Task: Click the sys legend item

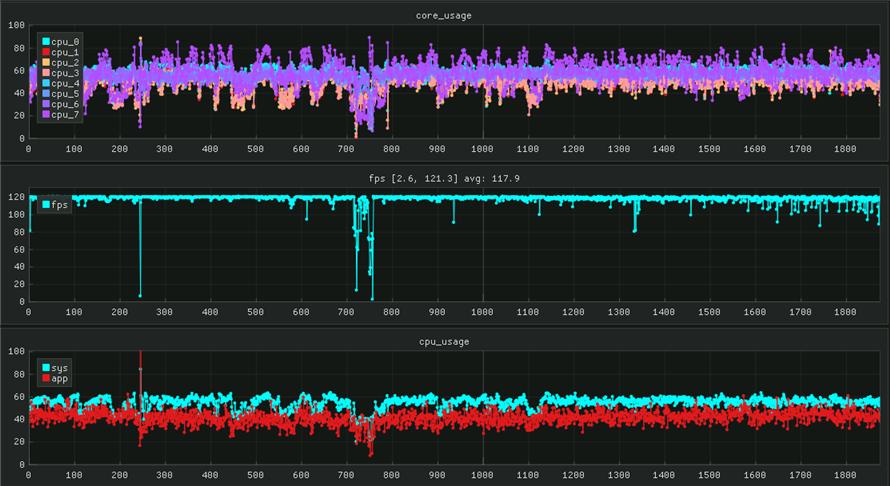Action: [59, 367]
